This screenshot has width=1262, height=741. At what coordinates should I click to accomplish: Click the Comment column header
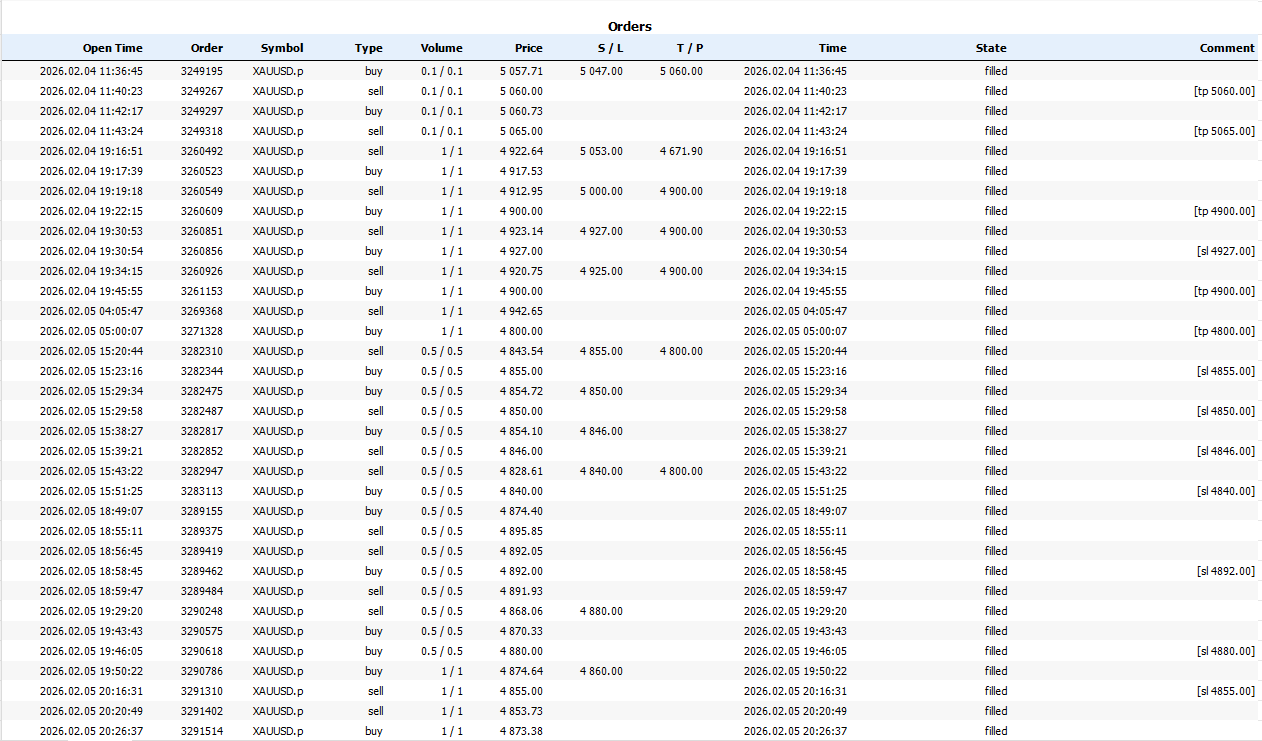coord(1226,48)
